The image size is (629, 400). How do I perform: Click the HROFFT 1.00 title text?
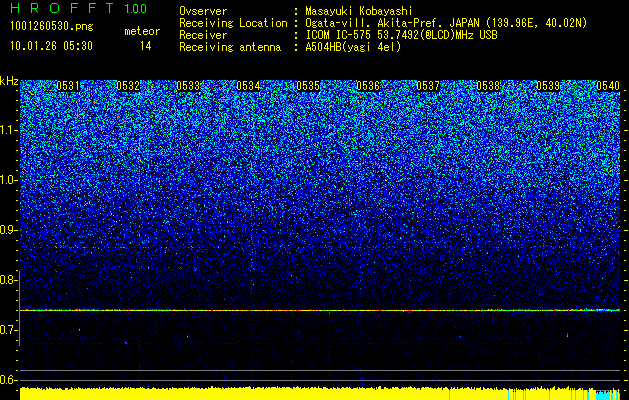(78, 8)
